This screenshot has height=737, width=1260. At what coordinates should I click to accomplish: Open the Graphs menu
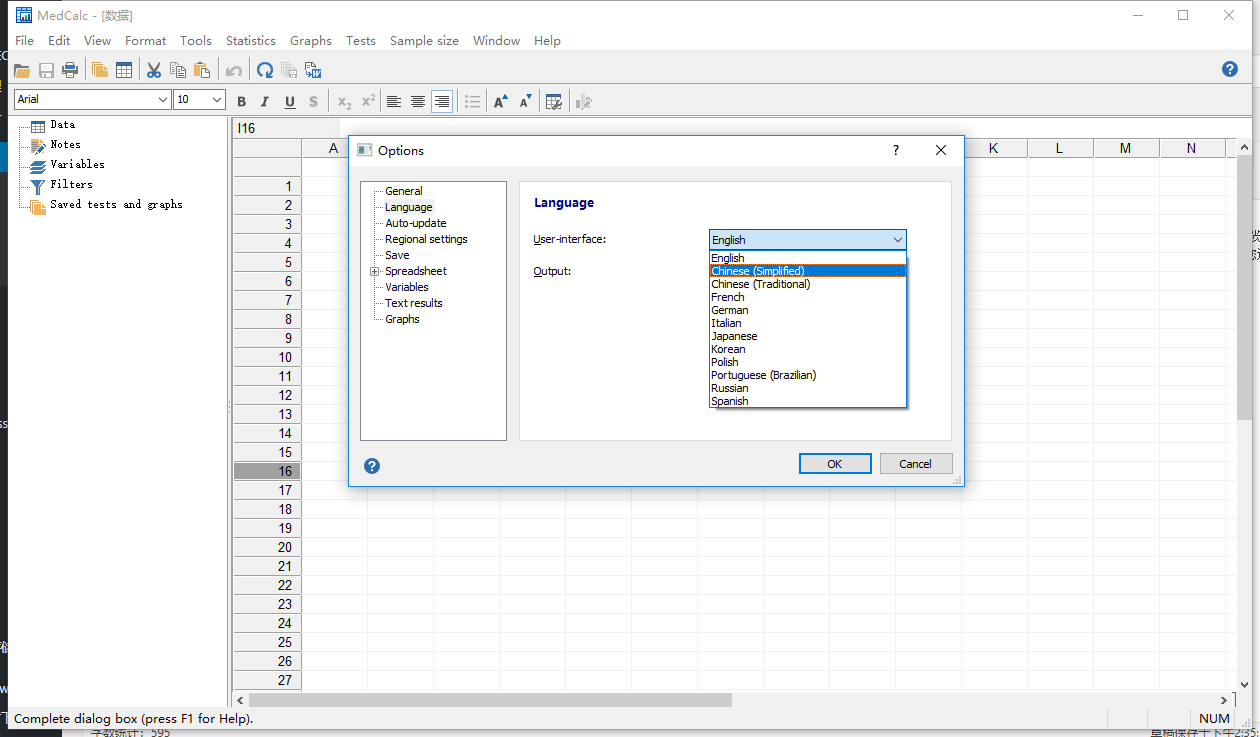point(311,41)
